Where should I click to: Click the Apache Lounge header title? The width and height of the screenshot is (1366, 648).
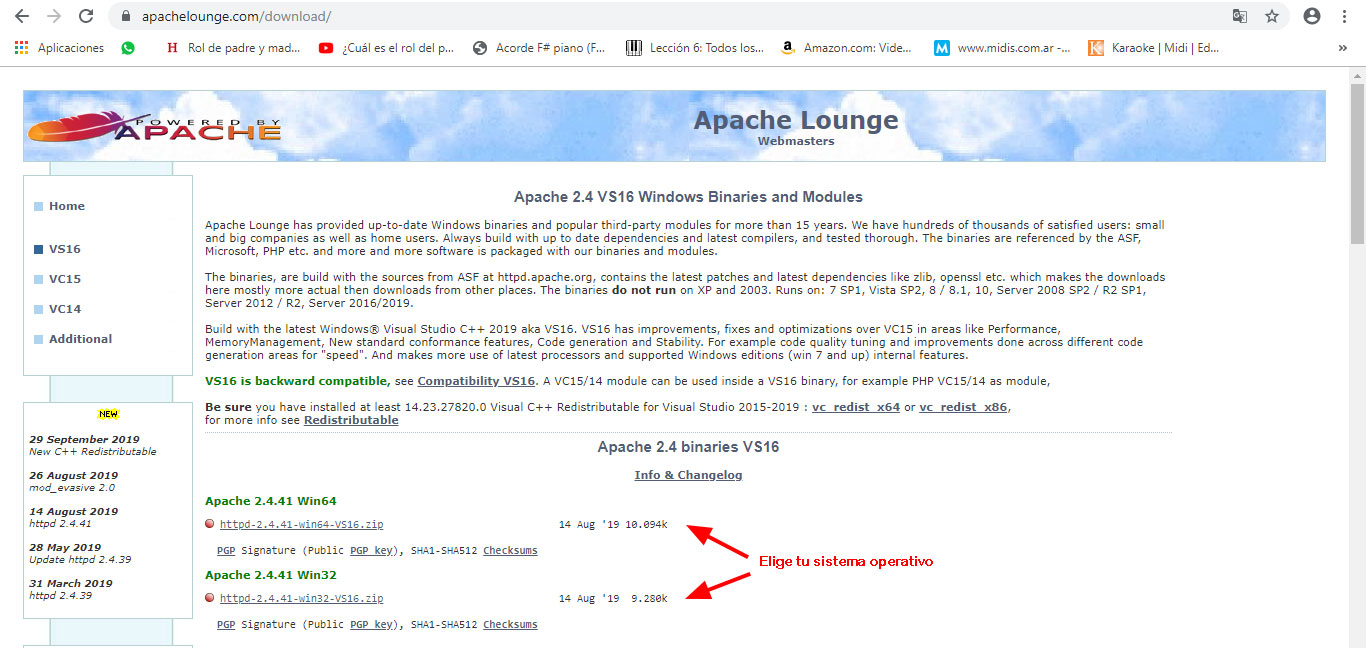(x=796, y=120)
